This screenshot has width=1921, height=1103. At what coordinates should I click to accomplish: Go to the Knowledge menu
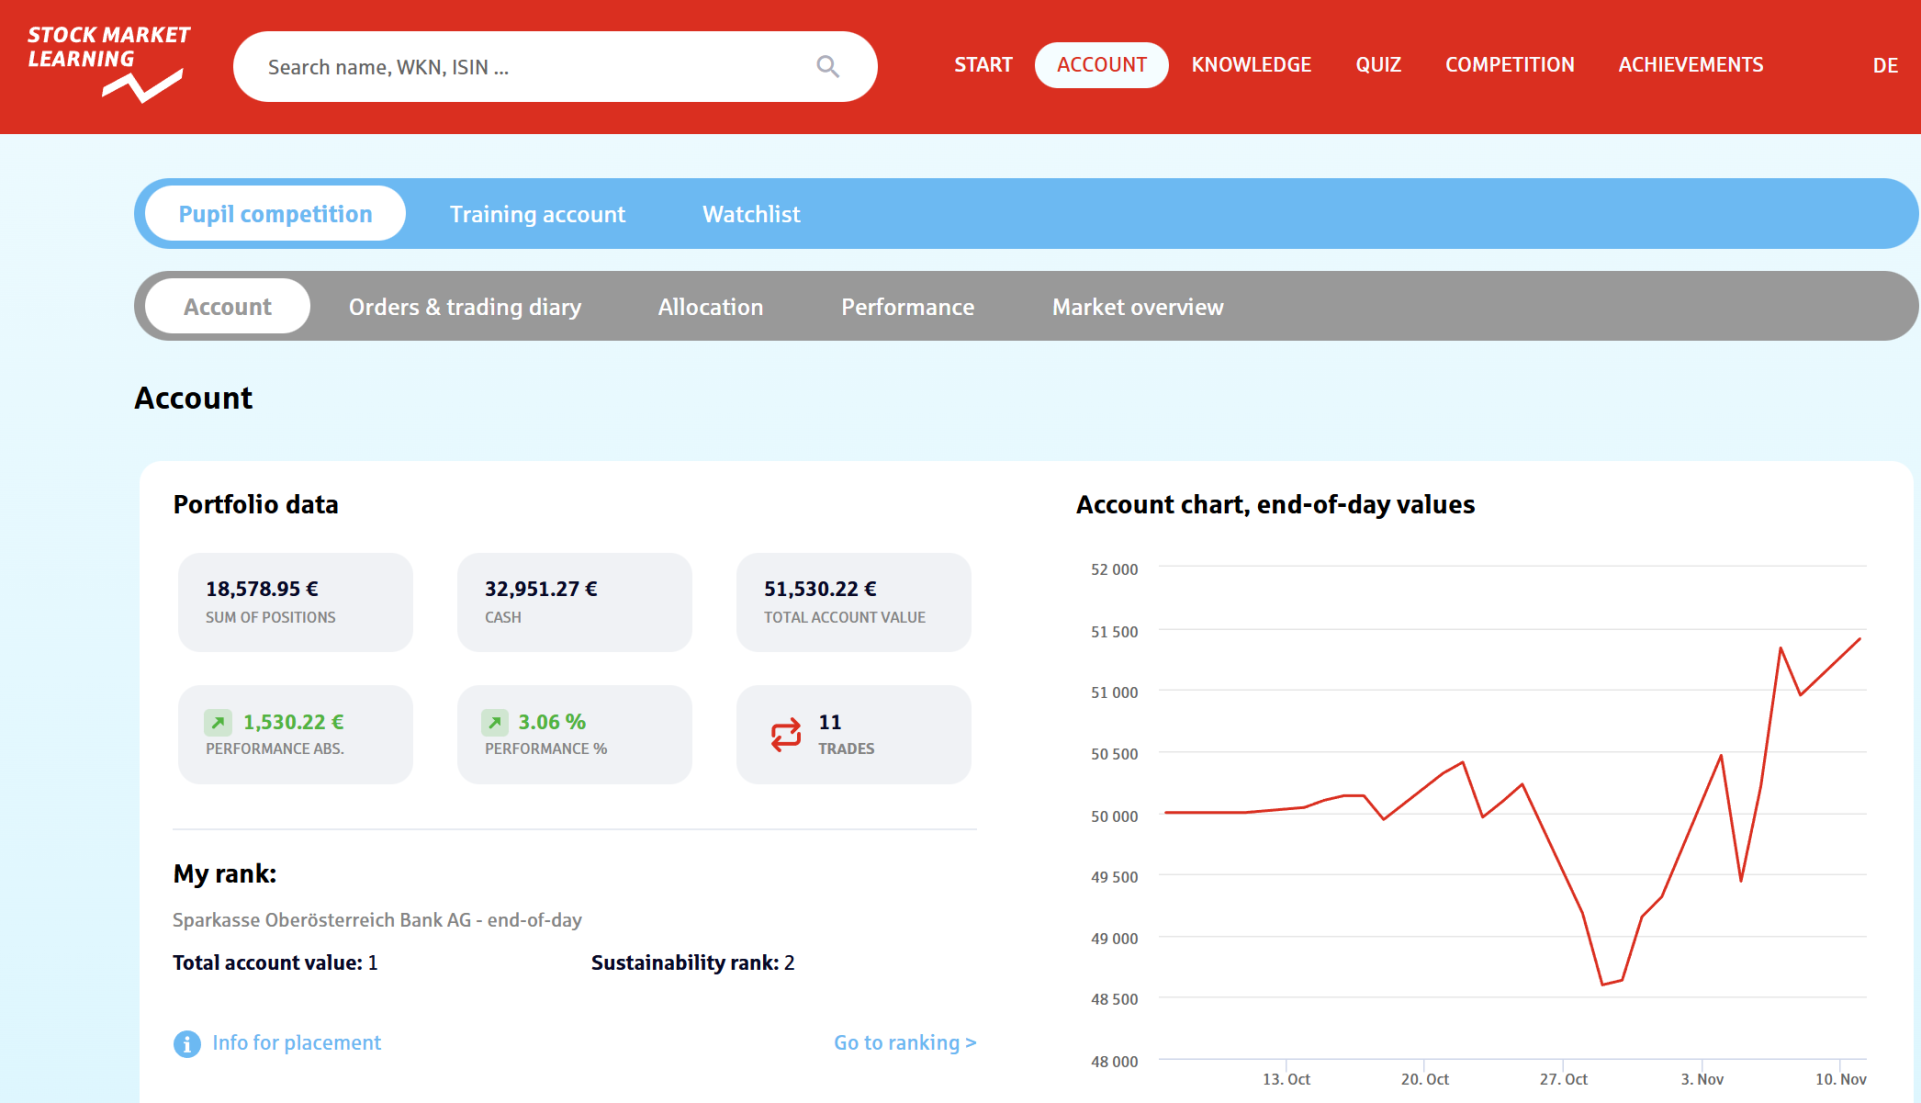coord(1251,65)
